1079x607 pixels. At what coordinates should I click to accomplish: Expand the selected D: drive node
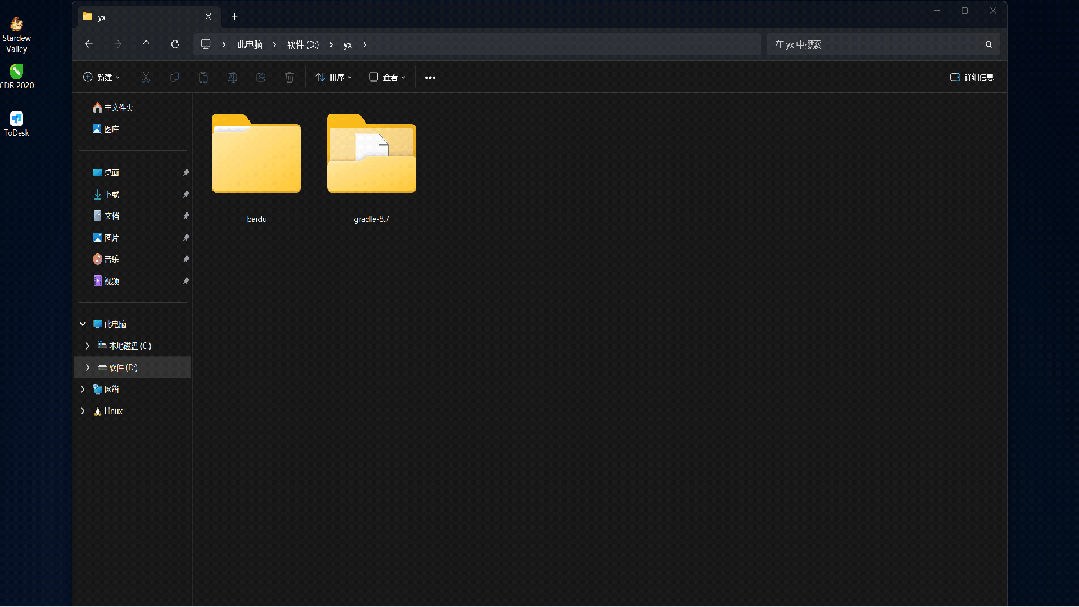coord(87,368)
